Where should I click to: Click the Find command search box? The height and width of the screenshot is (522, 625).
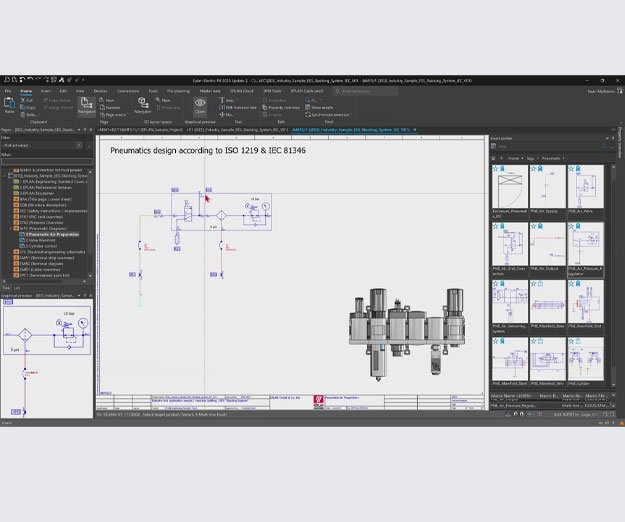pyautogui.click(x=366, y=91)
